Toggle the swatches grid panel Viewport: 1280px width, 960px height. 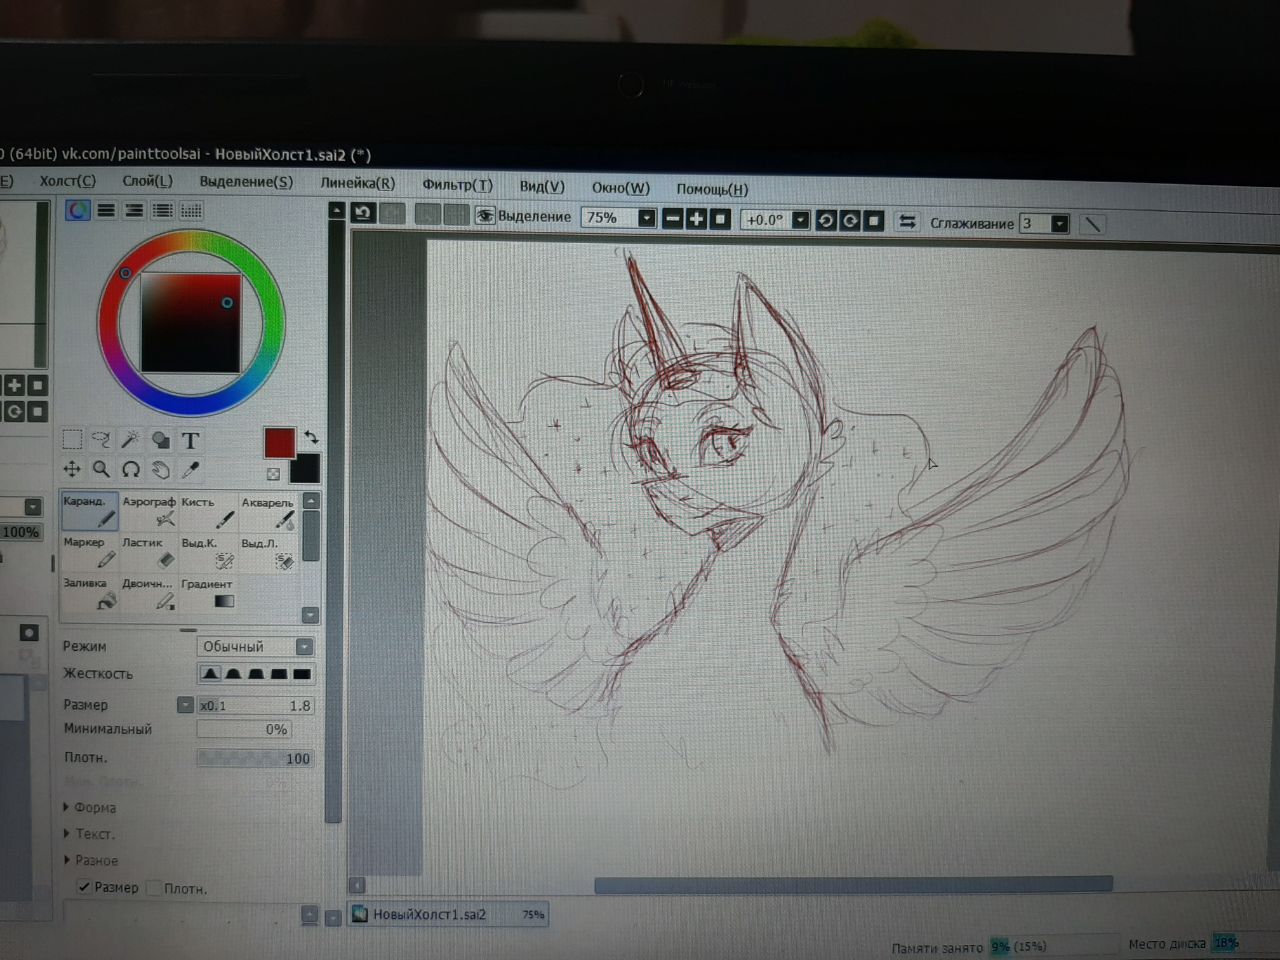[191, 210]
